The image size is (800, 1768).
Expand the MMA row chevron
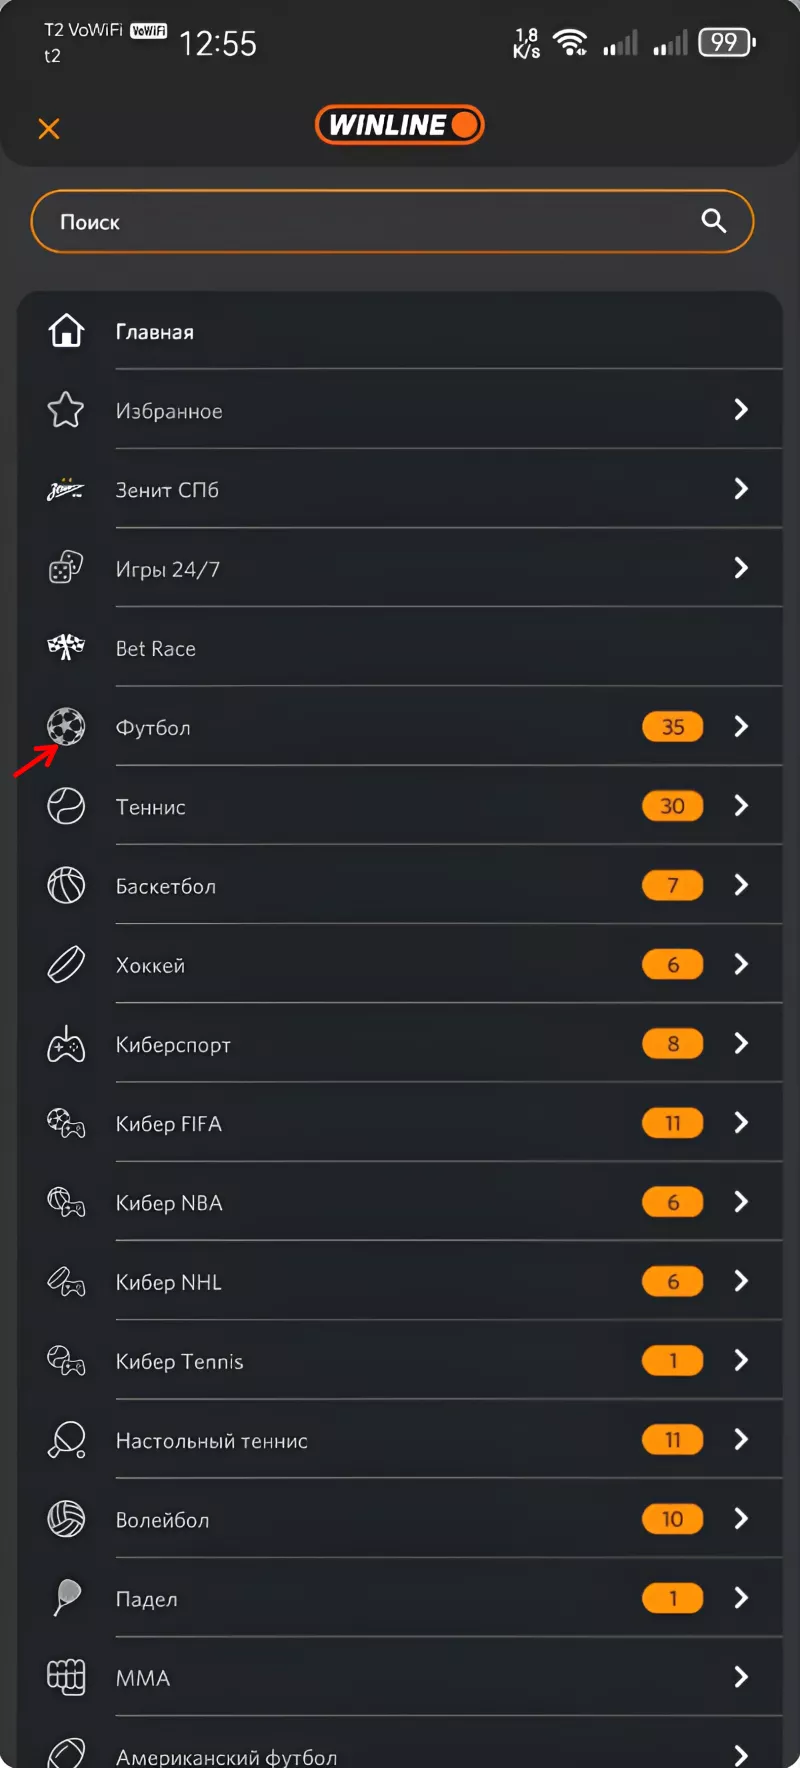point(741,1677)
